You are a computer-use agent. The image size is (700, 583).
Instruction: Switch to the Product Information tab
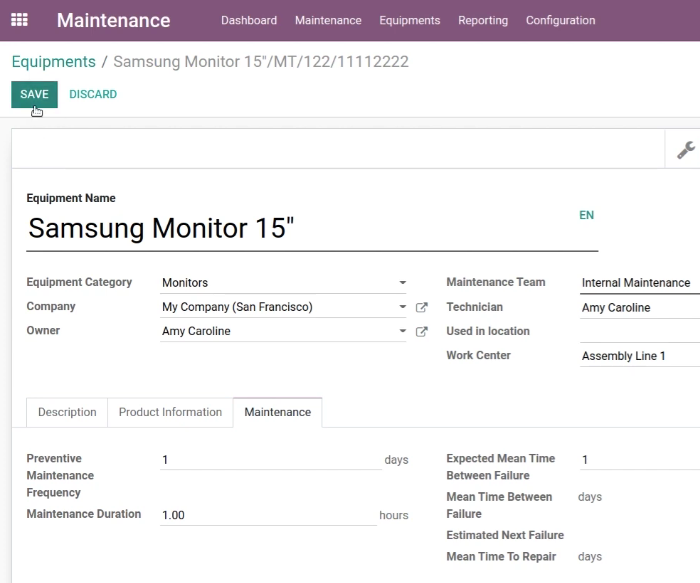(170, 412)
